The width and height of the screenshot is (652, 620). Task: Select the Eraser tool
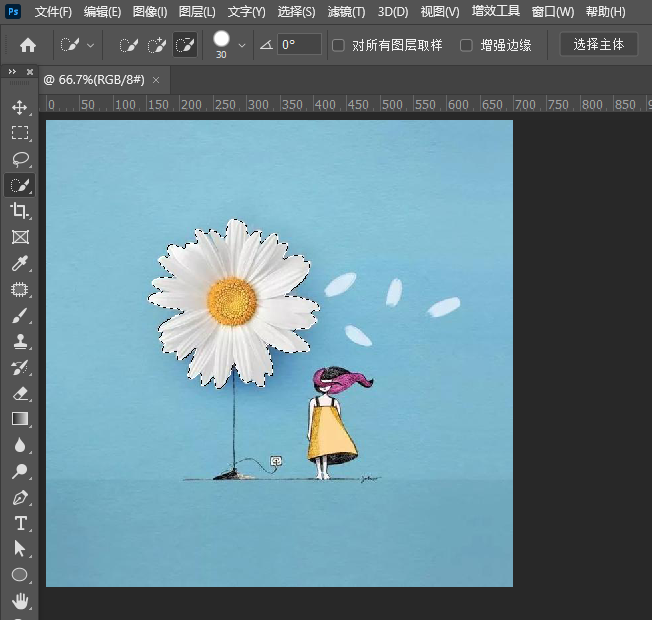pyautogui.click(x=19, y=393)
